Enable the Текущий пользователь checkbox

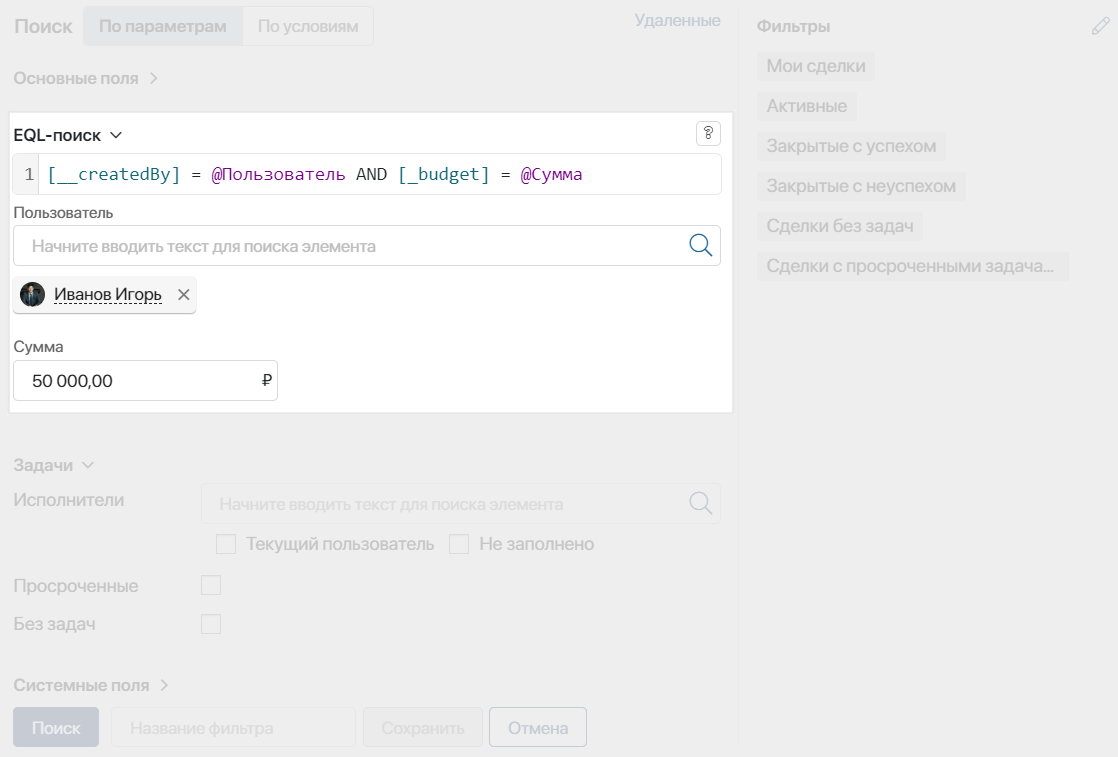click(x=226, y=544)
